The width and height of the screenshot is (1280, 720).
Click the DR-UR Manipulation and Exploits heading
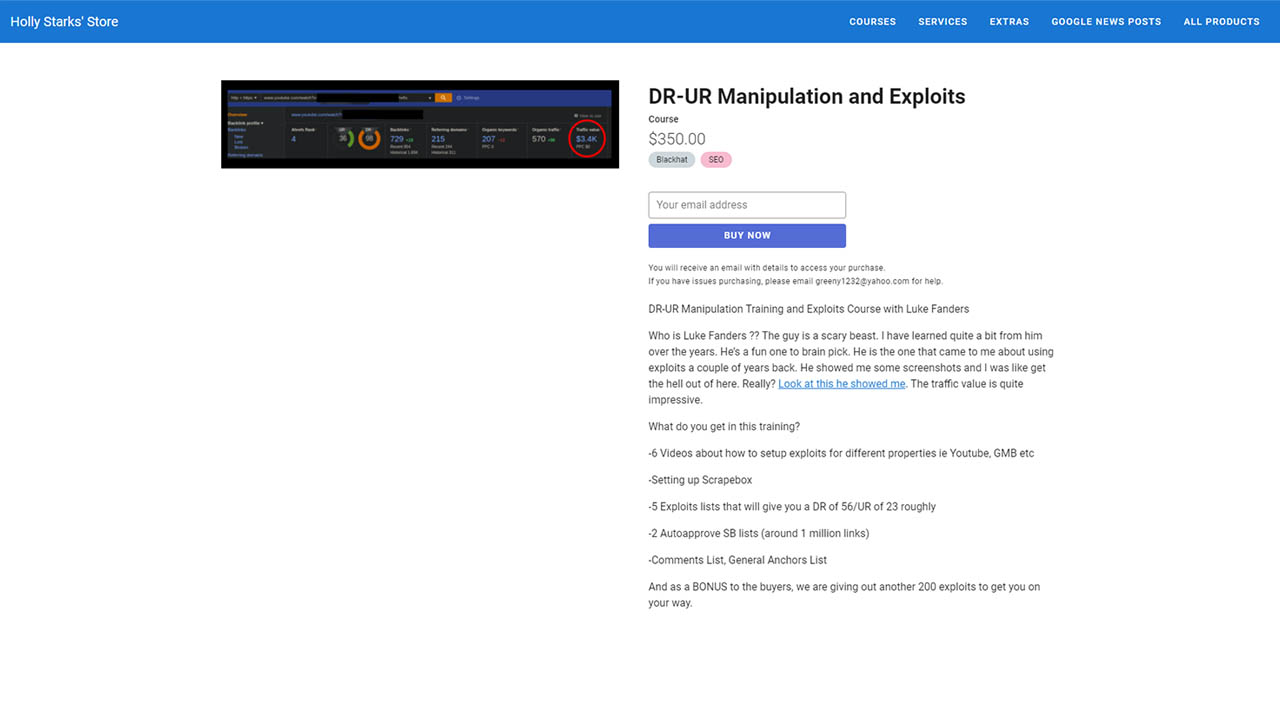pos(806,97)
